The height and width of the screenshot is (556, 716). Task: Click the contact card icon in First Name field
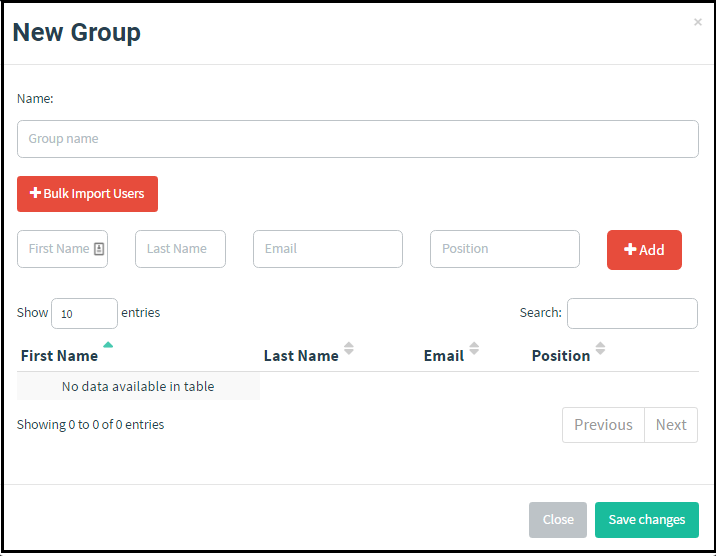pyautogui.click(x=99, y=249)
